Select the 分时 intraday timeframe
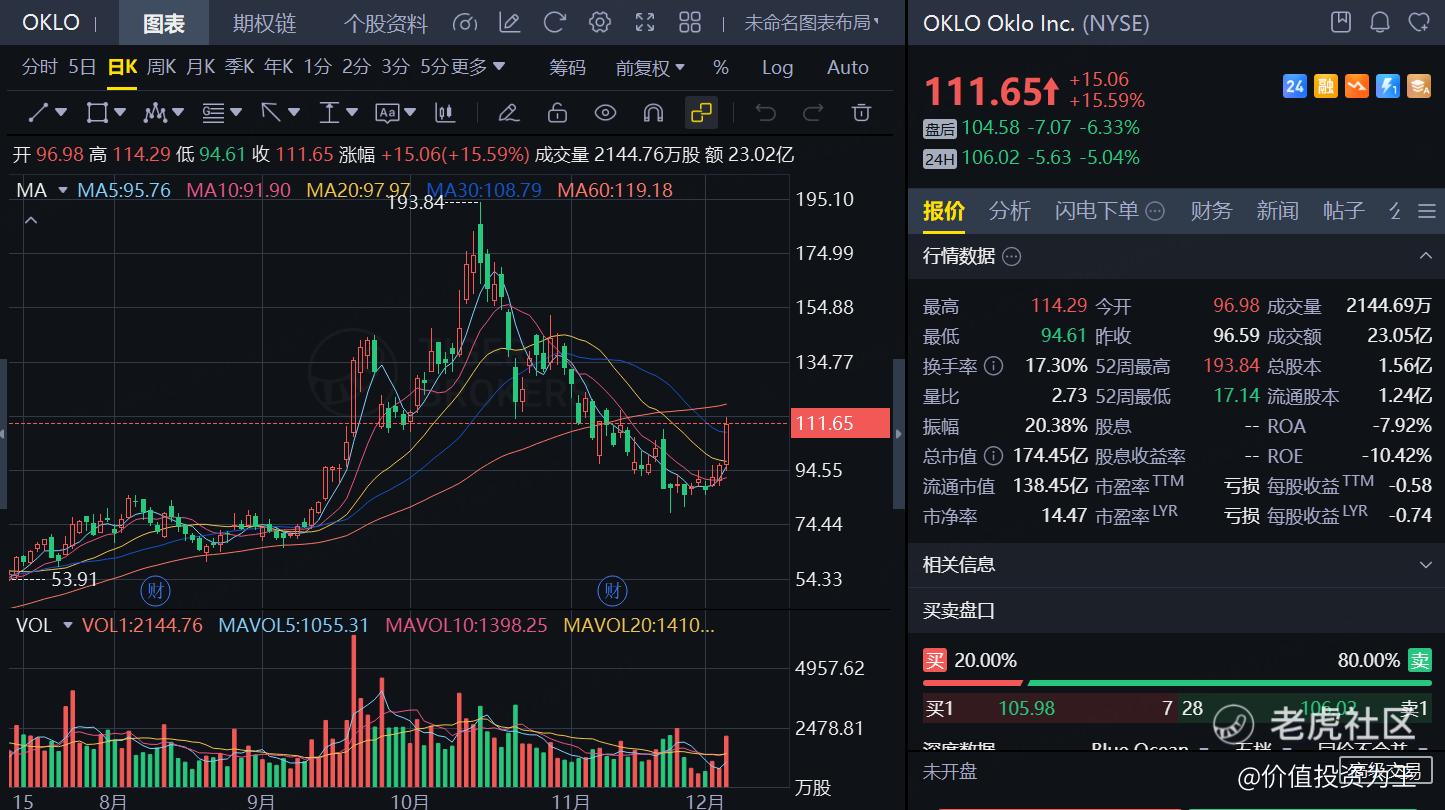The width and height of the screenshot is (1445, 810). coord(40,67)
